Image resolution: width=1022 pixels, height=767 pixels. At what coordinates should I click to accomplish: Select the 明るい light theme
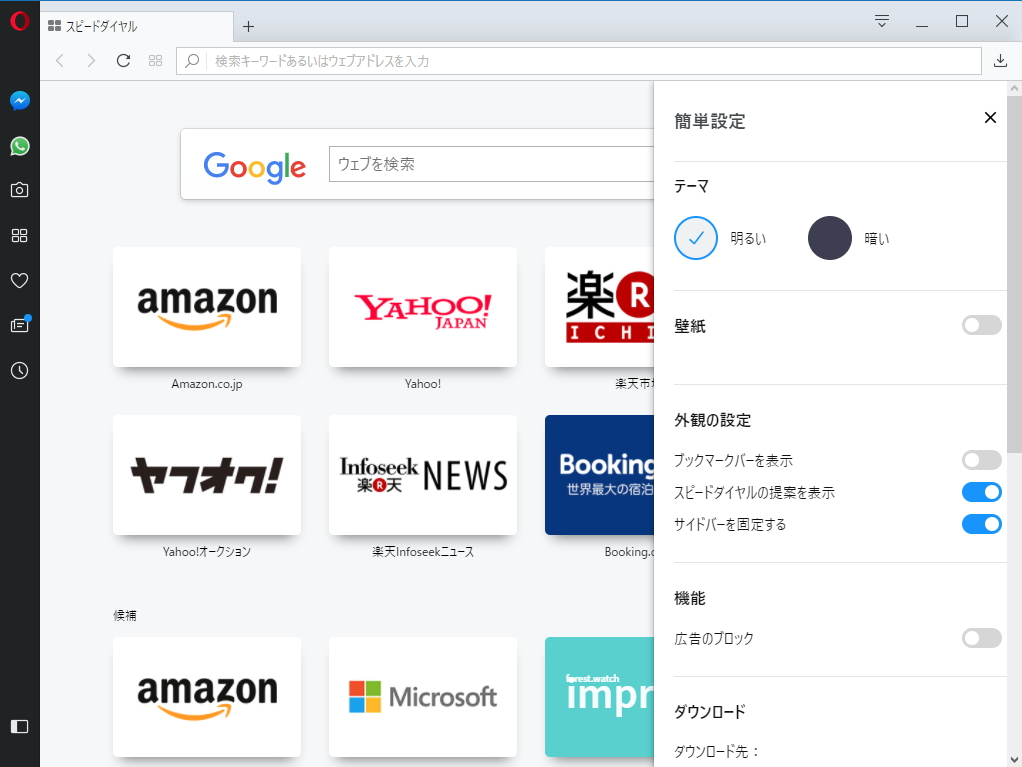(x=695, y=238)
